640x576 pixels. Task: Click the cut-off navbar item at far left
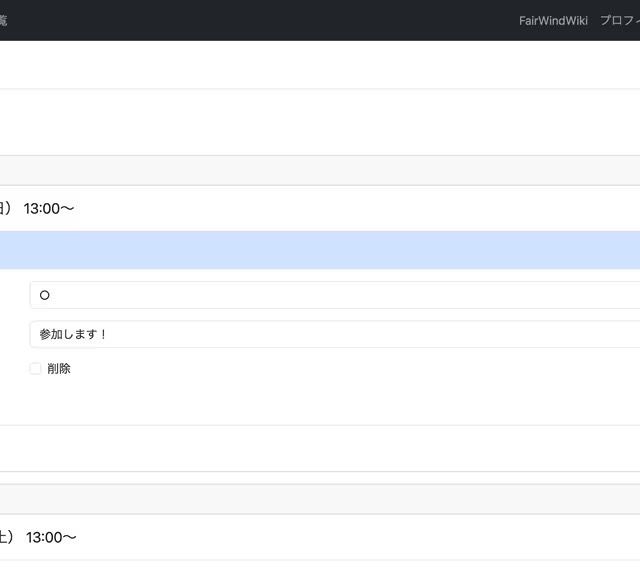coord(3,20)
